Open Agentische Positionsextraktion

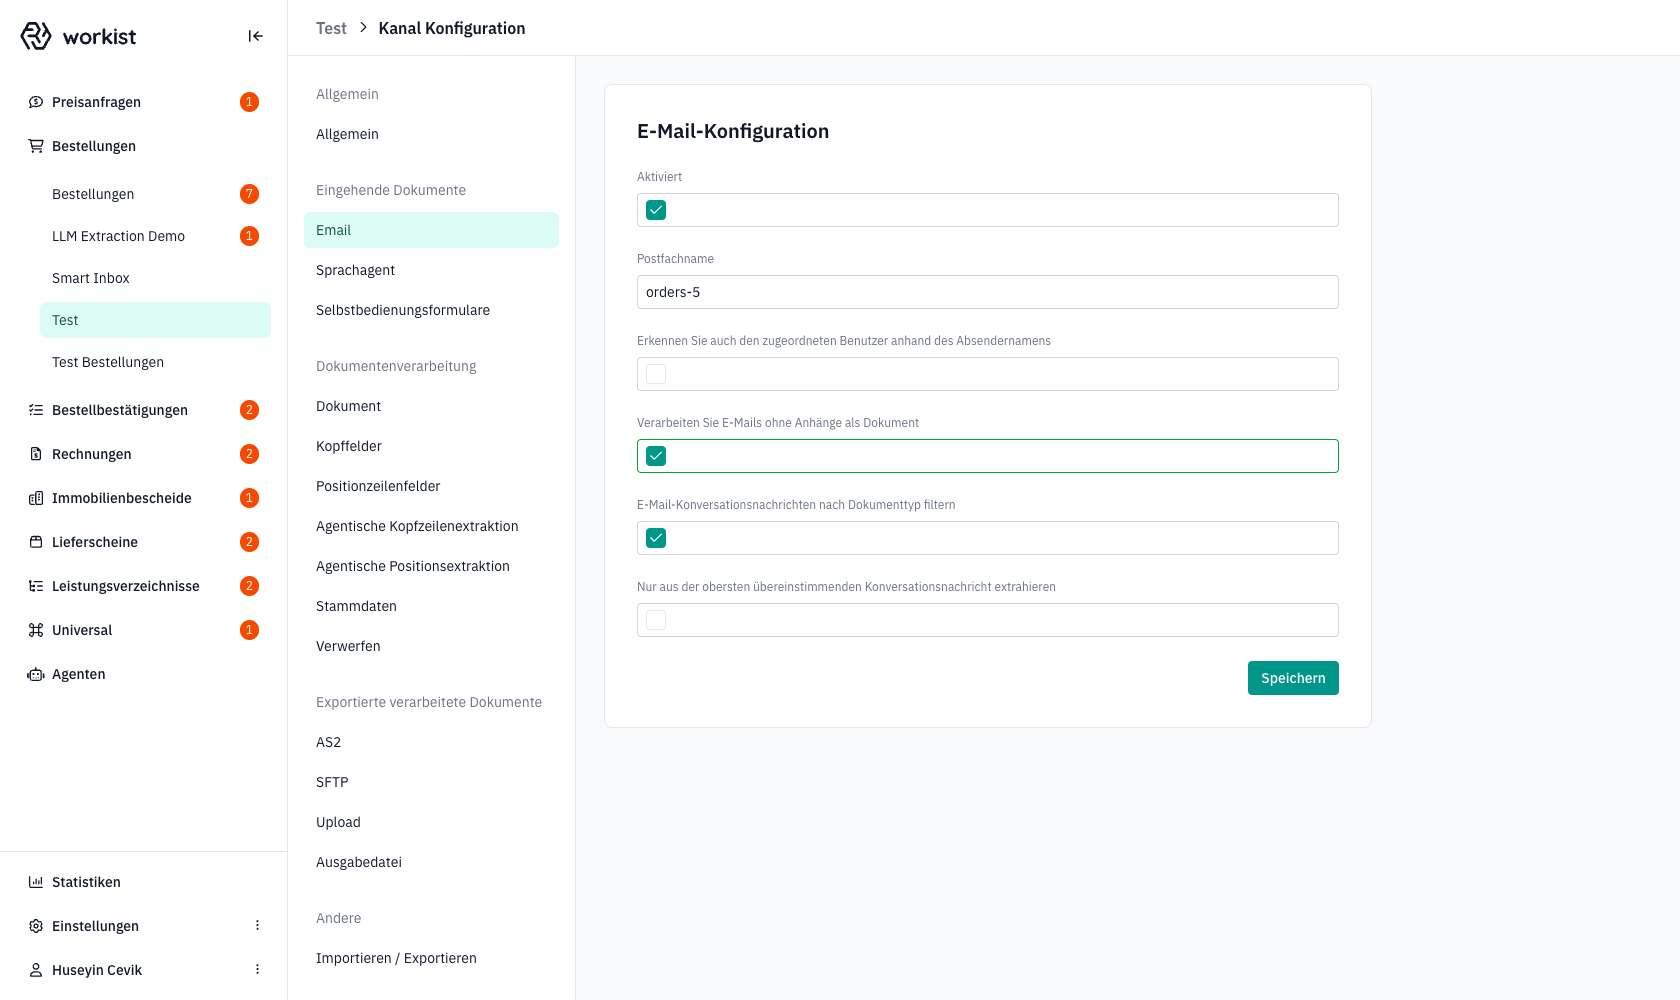coord(431,566)
